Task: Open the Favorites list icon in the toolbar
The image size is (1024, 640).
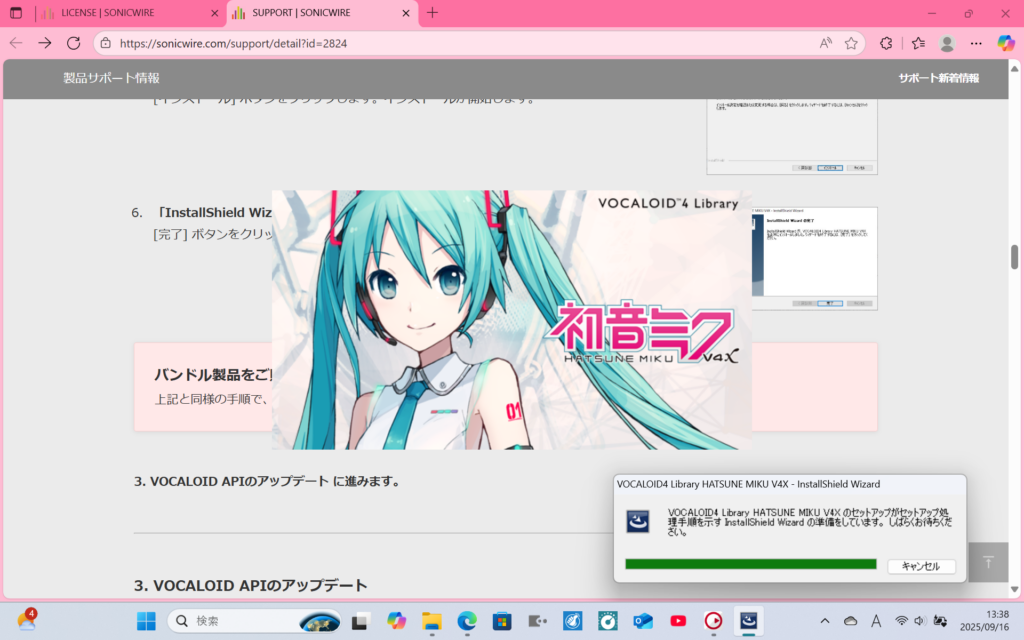Action: pyautogui.click(x=918, y=43)
